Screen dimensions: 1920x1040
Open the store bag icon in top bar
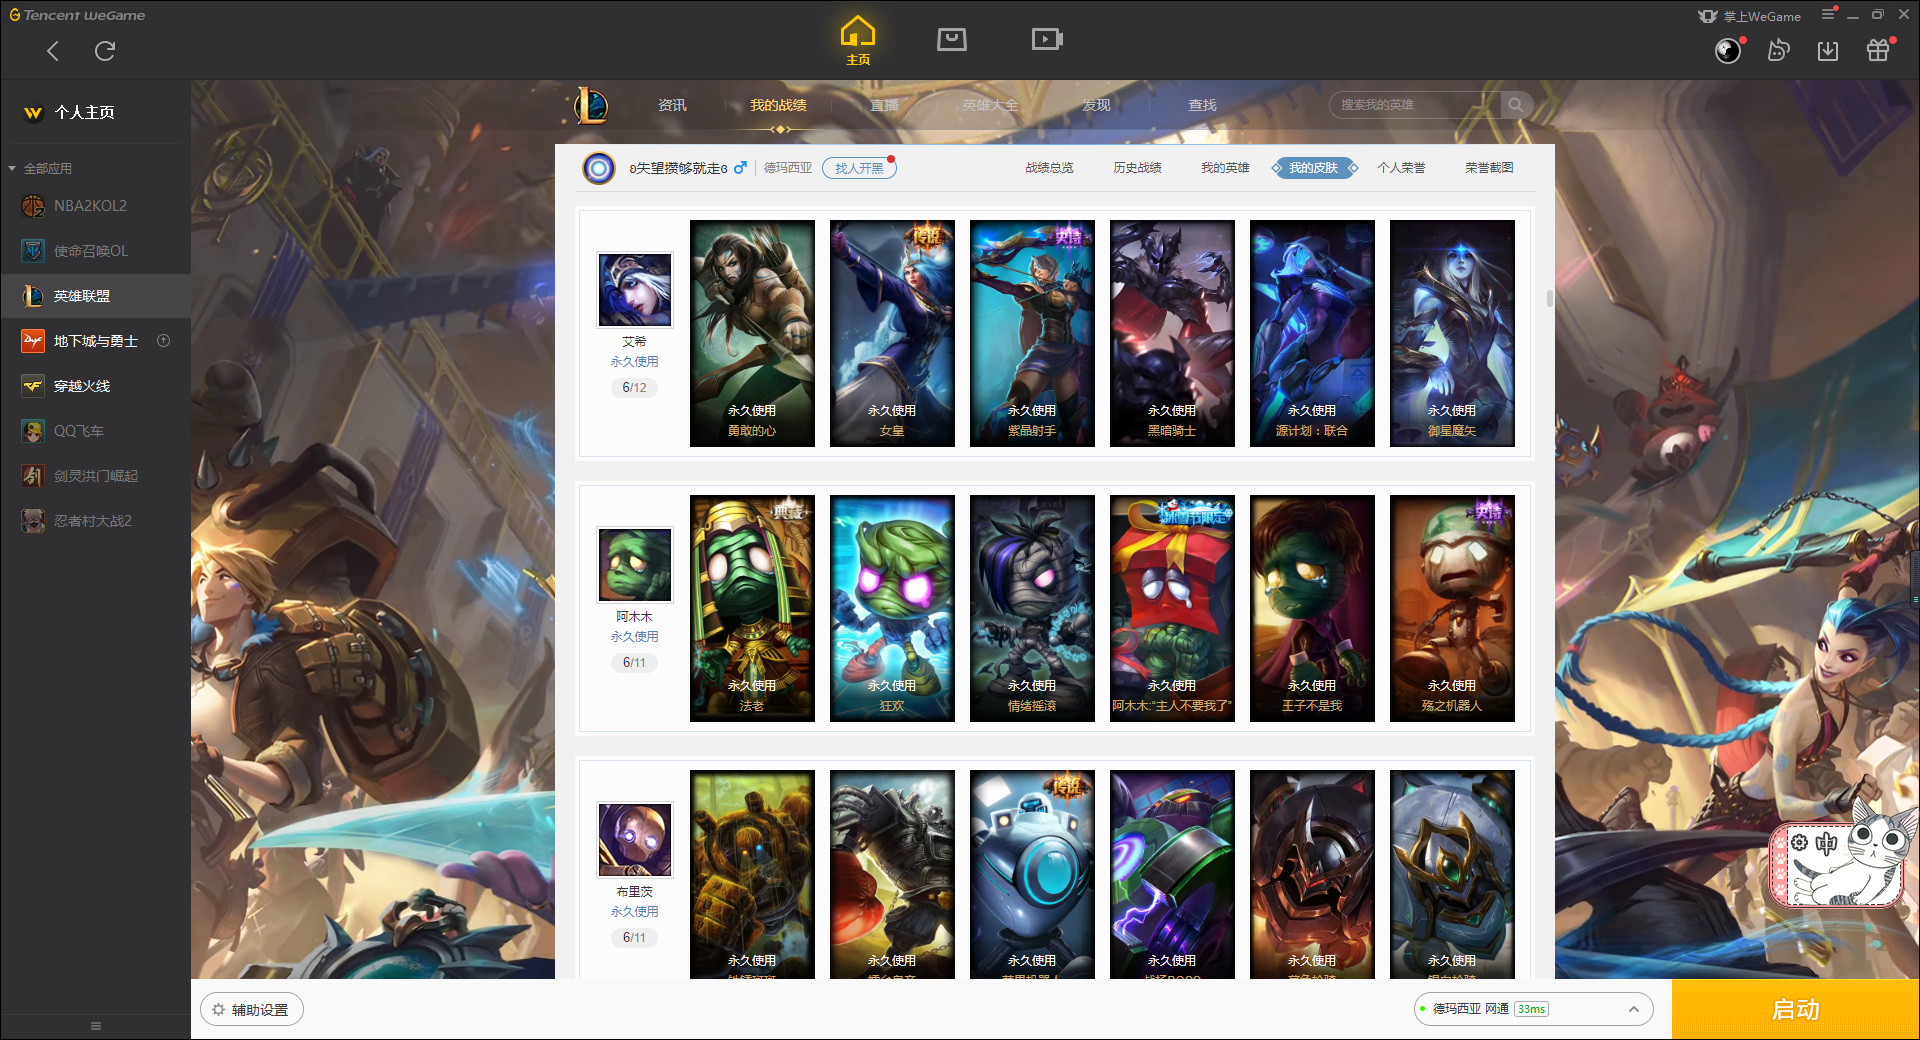[x=952, y=39]
